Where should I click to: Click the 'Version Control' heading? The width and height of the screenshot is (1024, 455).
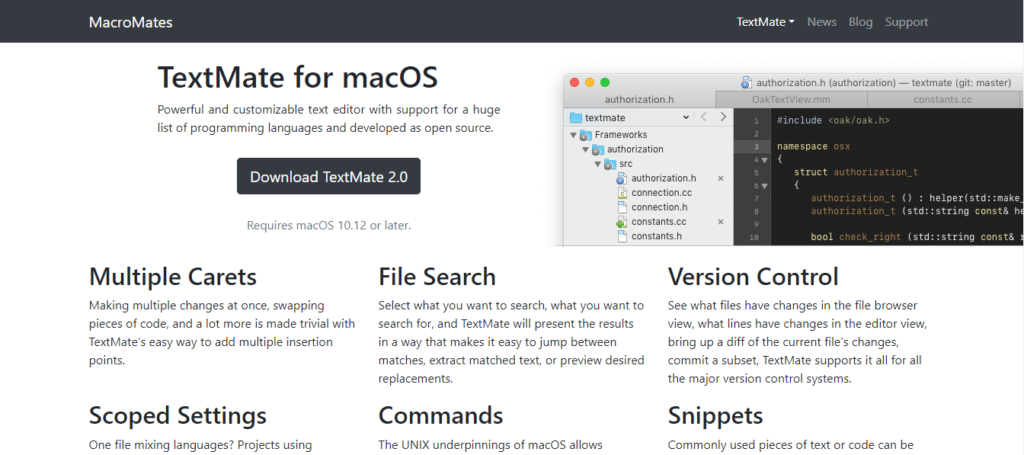(753, 277)
